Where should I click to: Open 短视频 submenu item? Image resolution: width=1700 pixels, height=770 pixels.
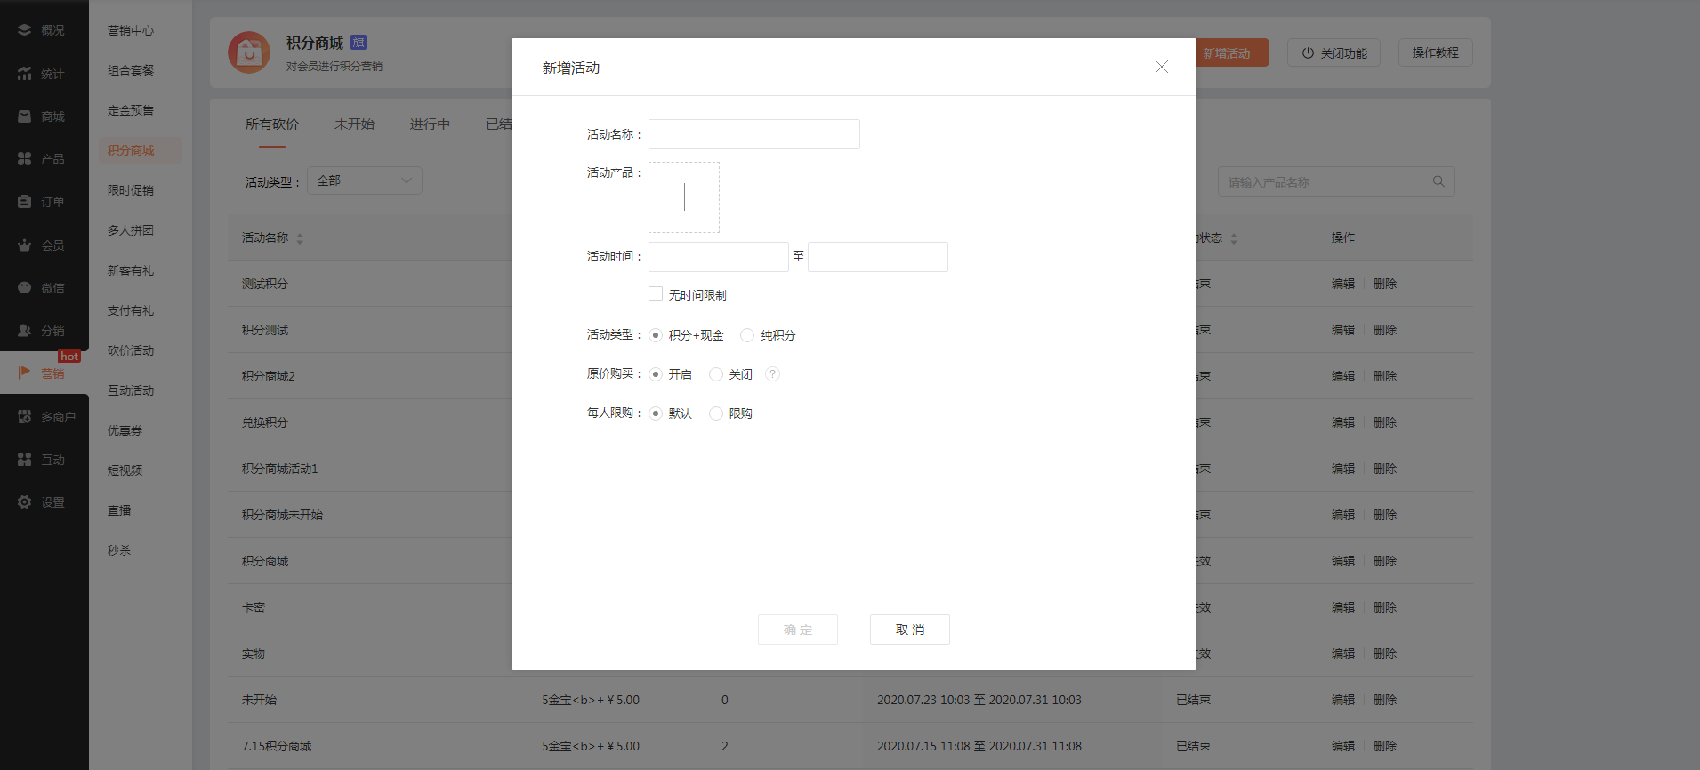[x=125, y=470]
